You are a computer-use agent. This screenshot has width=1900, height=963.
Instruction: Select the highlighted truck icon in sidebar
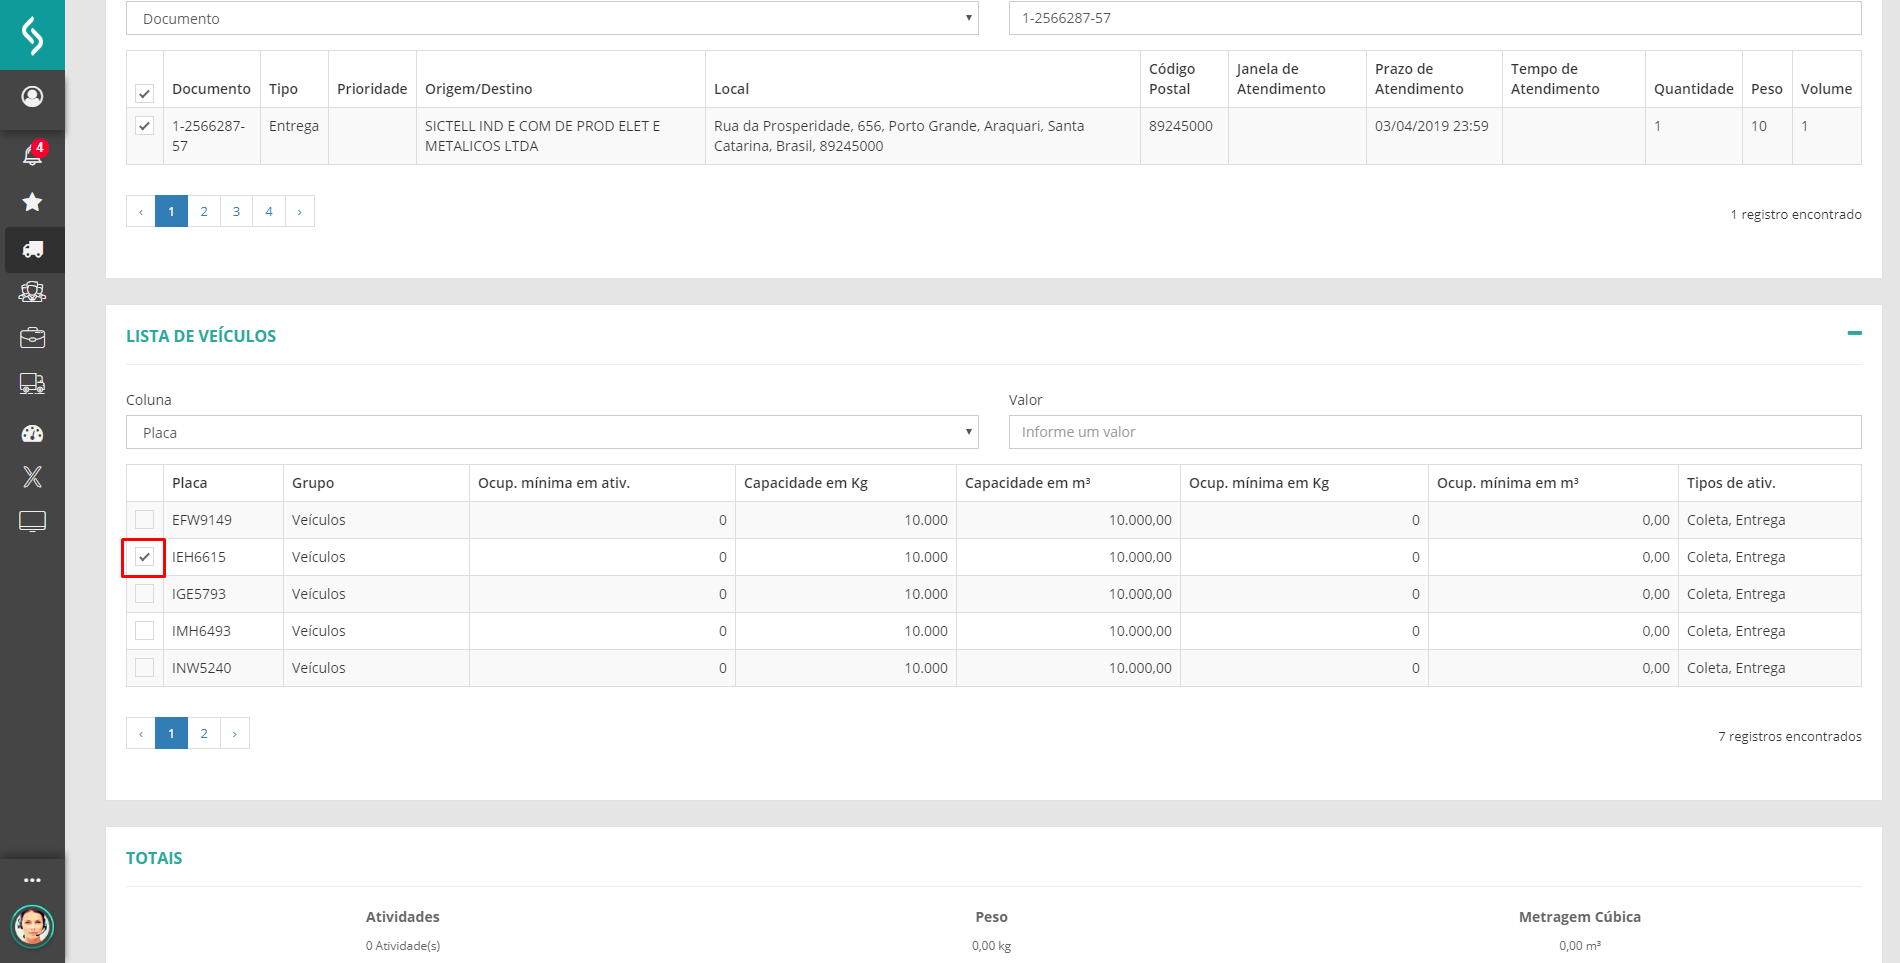click(33, 249)
